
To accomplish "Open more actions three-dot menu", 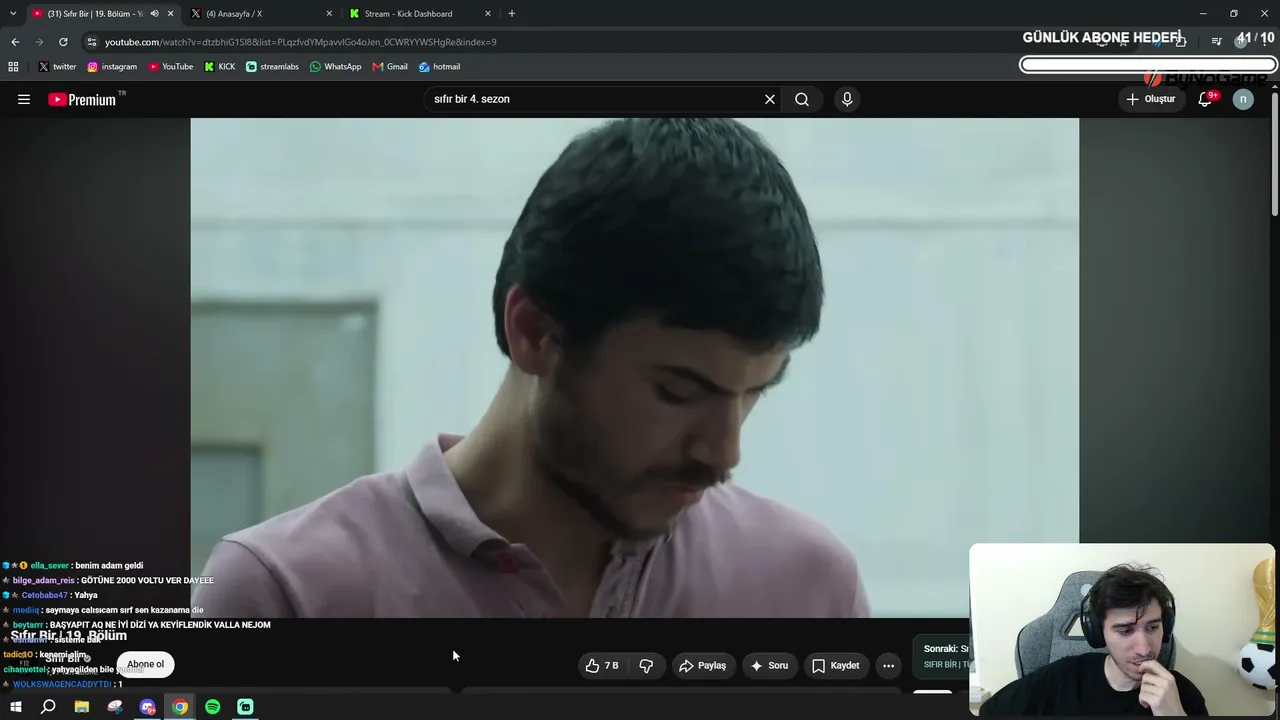I will coord(888,665).
